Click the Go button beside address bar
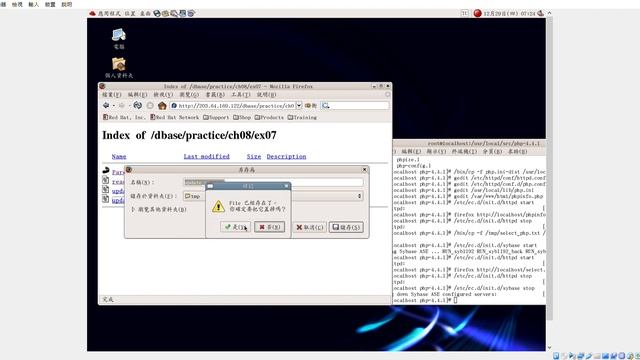This screenshot has height=360, width=640. click(x=311, y=105)
